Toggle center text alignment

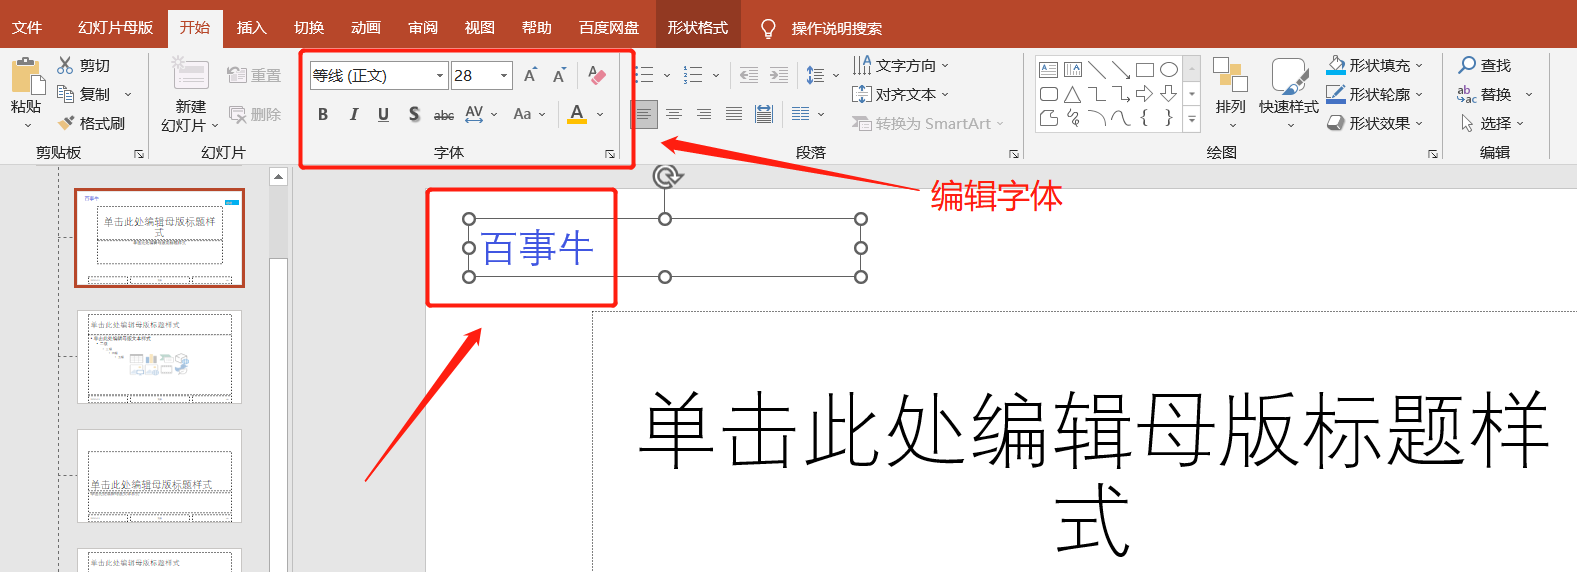(x=674, y=114)
